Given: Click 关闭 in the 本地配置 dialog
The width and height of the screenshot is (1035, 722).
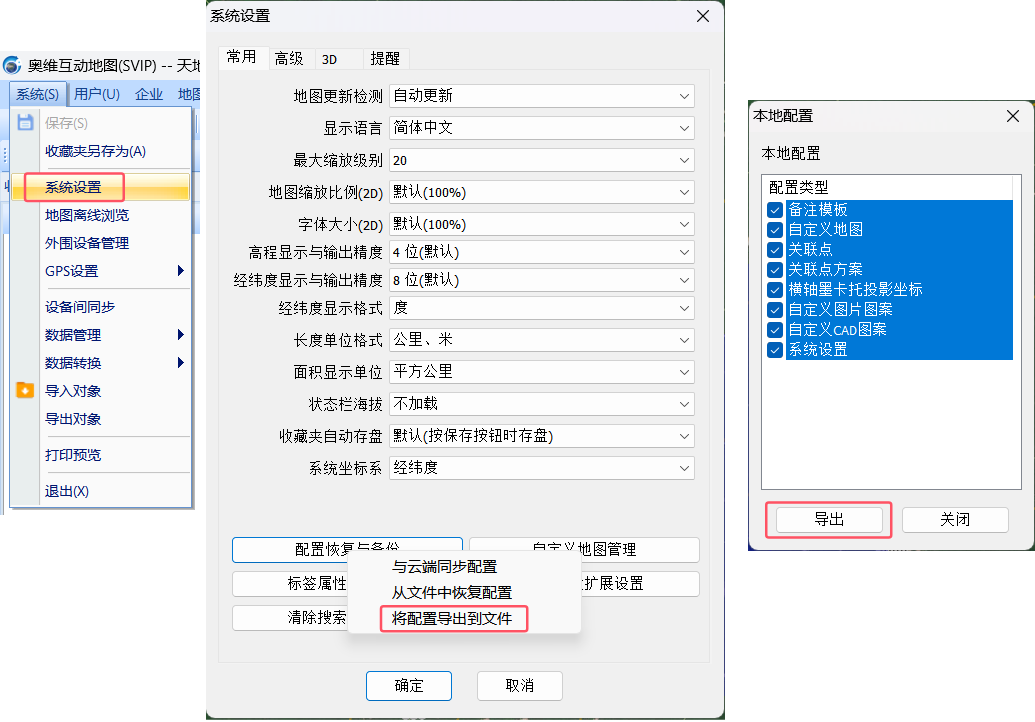Looking at the screenshot, I should [x=955, y=519].
